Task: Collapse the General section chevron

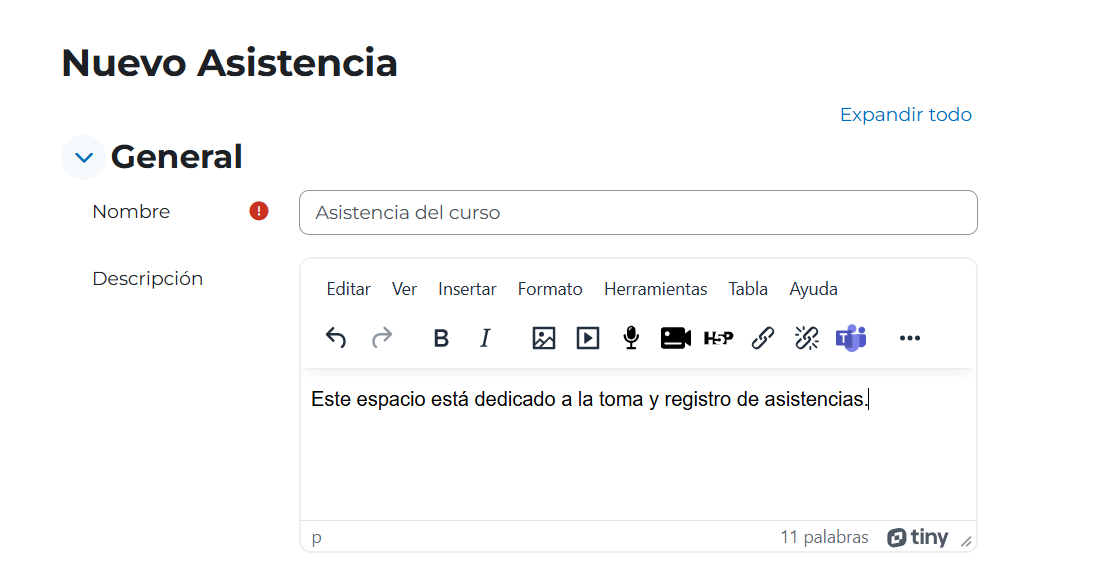Action: point(83,158)
